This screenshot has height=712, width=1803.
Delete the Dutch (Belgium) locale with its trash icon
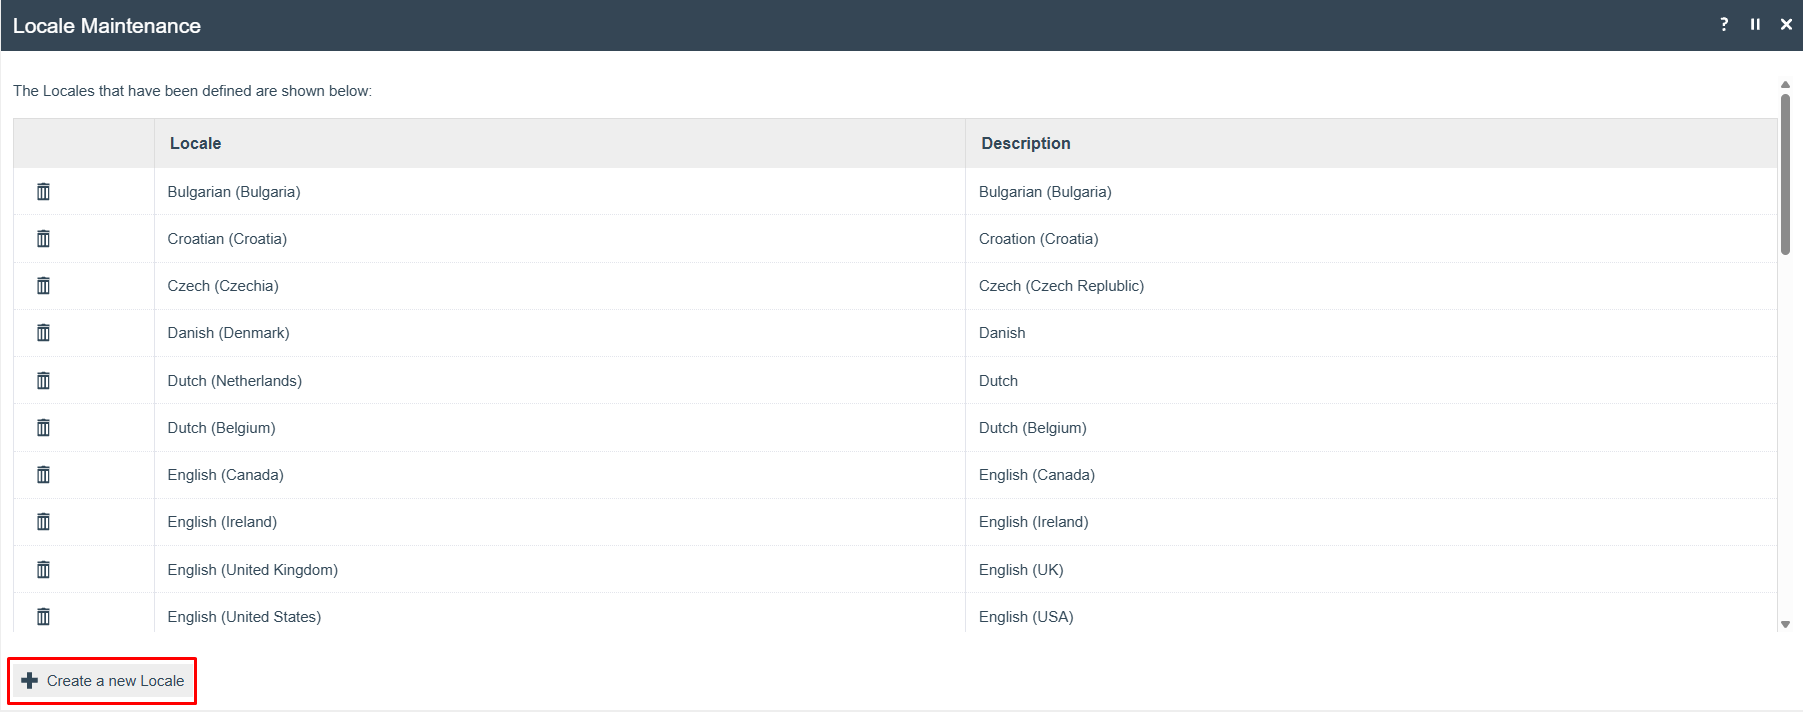[x=43, y=427]
